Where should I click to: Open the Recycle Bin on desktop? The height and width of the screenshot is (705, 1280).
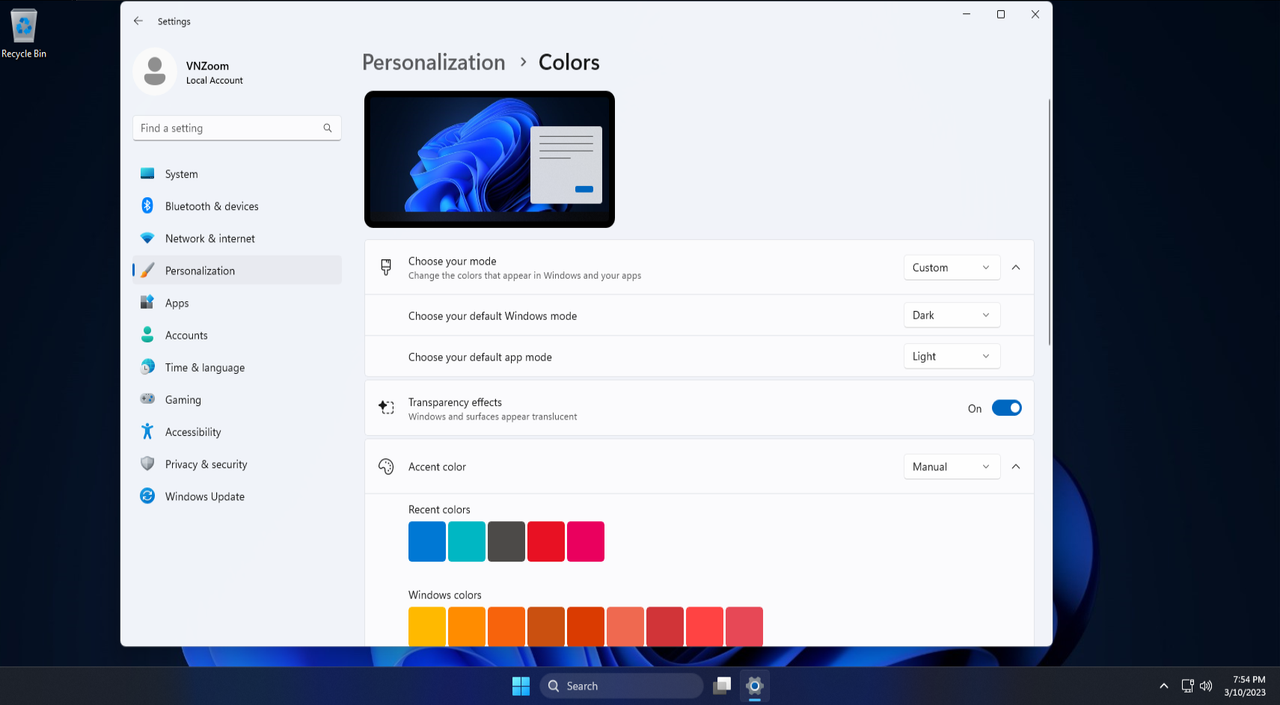(x=23, y=33)
